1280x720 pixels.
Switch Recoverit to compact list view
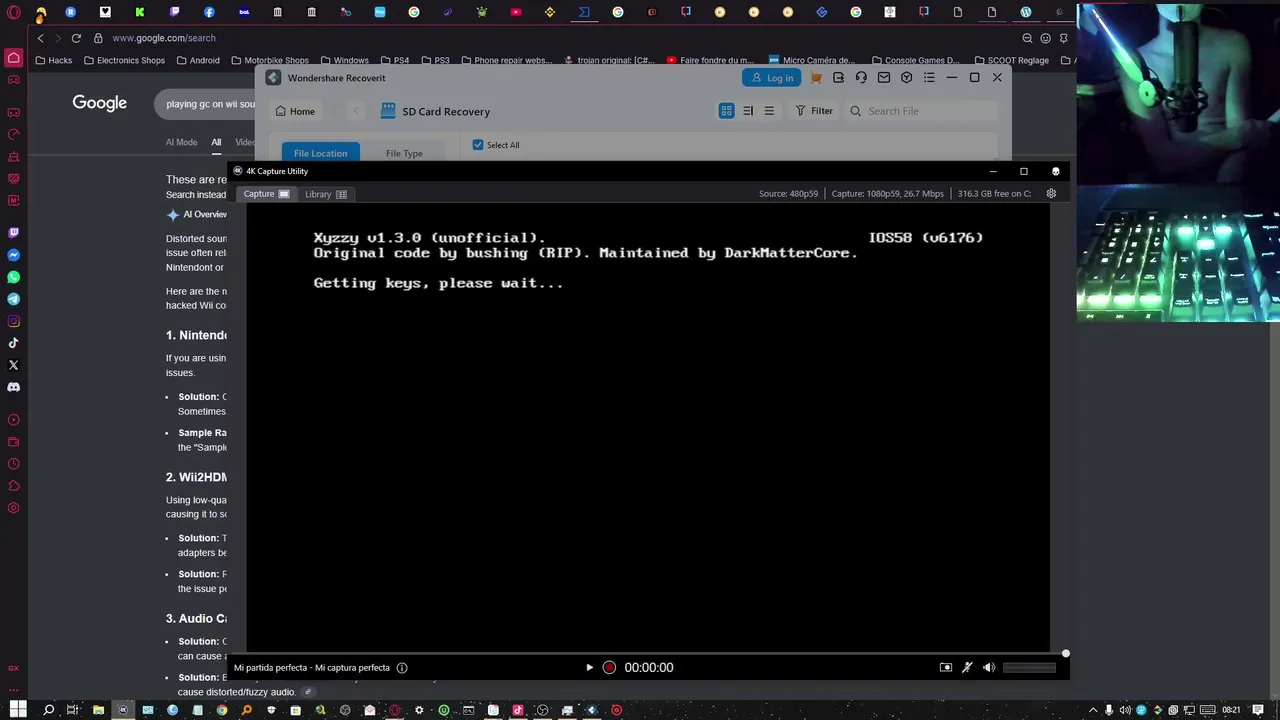point(769,111)
